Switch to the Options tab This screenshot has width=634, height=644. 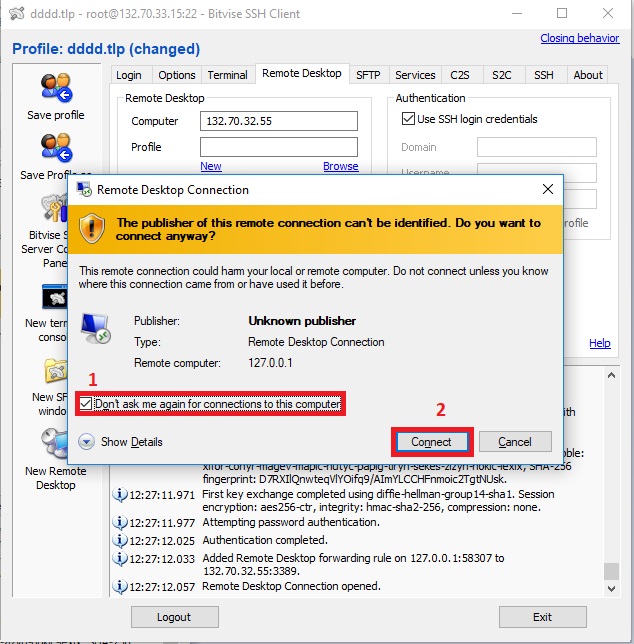pyautogui.click(x=177, y=75)
